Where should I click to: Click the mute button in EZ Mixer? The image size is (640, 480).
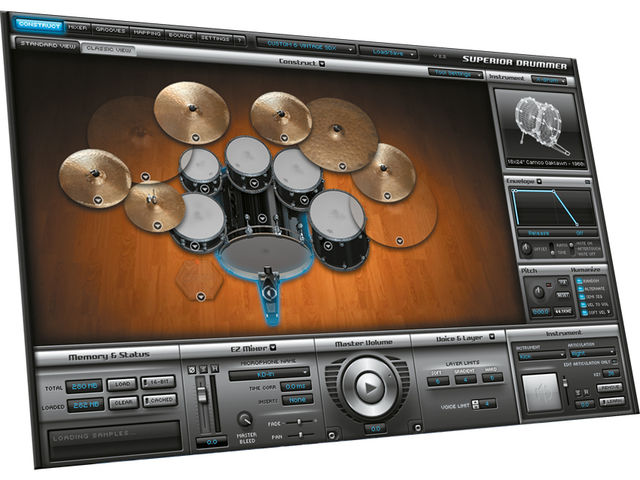tap(215, 368)
